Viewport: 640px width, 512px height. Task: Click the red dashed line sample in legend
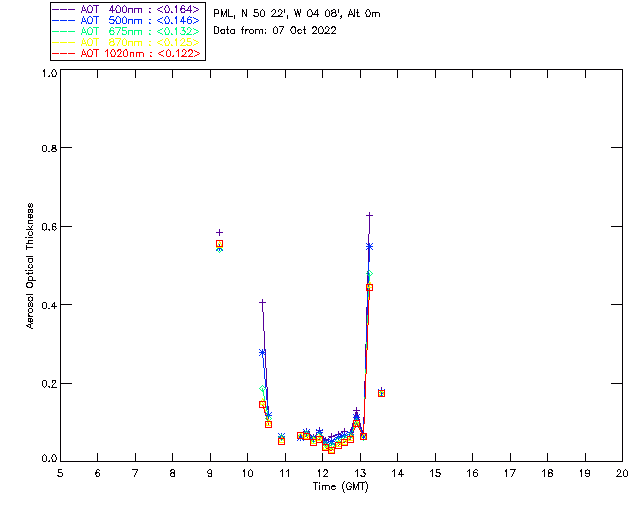coord(64,53)
